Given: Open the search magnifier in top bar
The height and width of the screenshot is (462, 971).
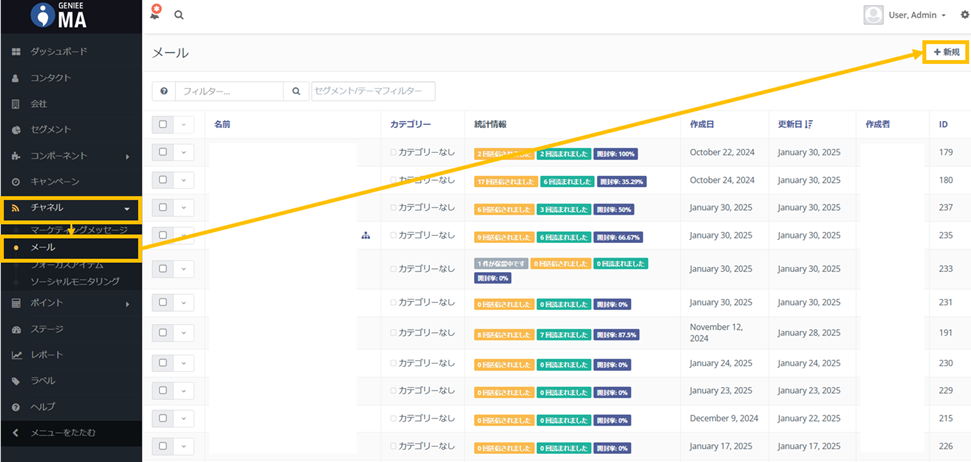Looking at the screenshot, I should point(179,15).
